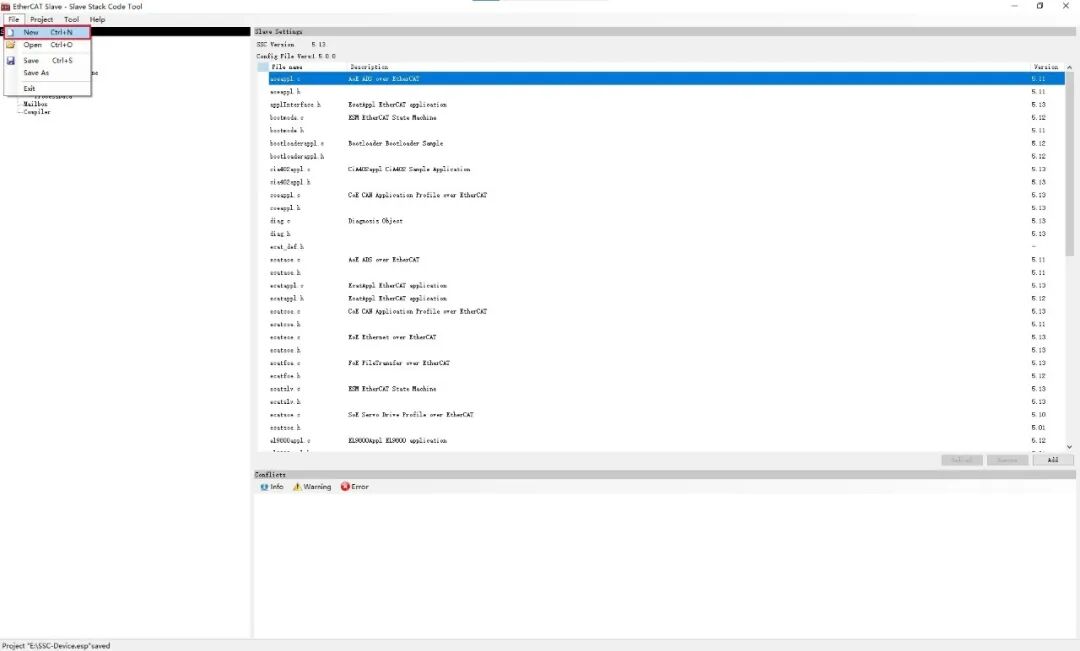
Task: Choose Save As in File menu
Action: (x=48, y=73)
